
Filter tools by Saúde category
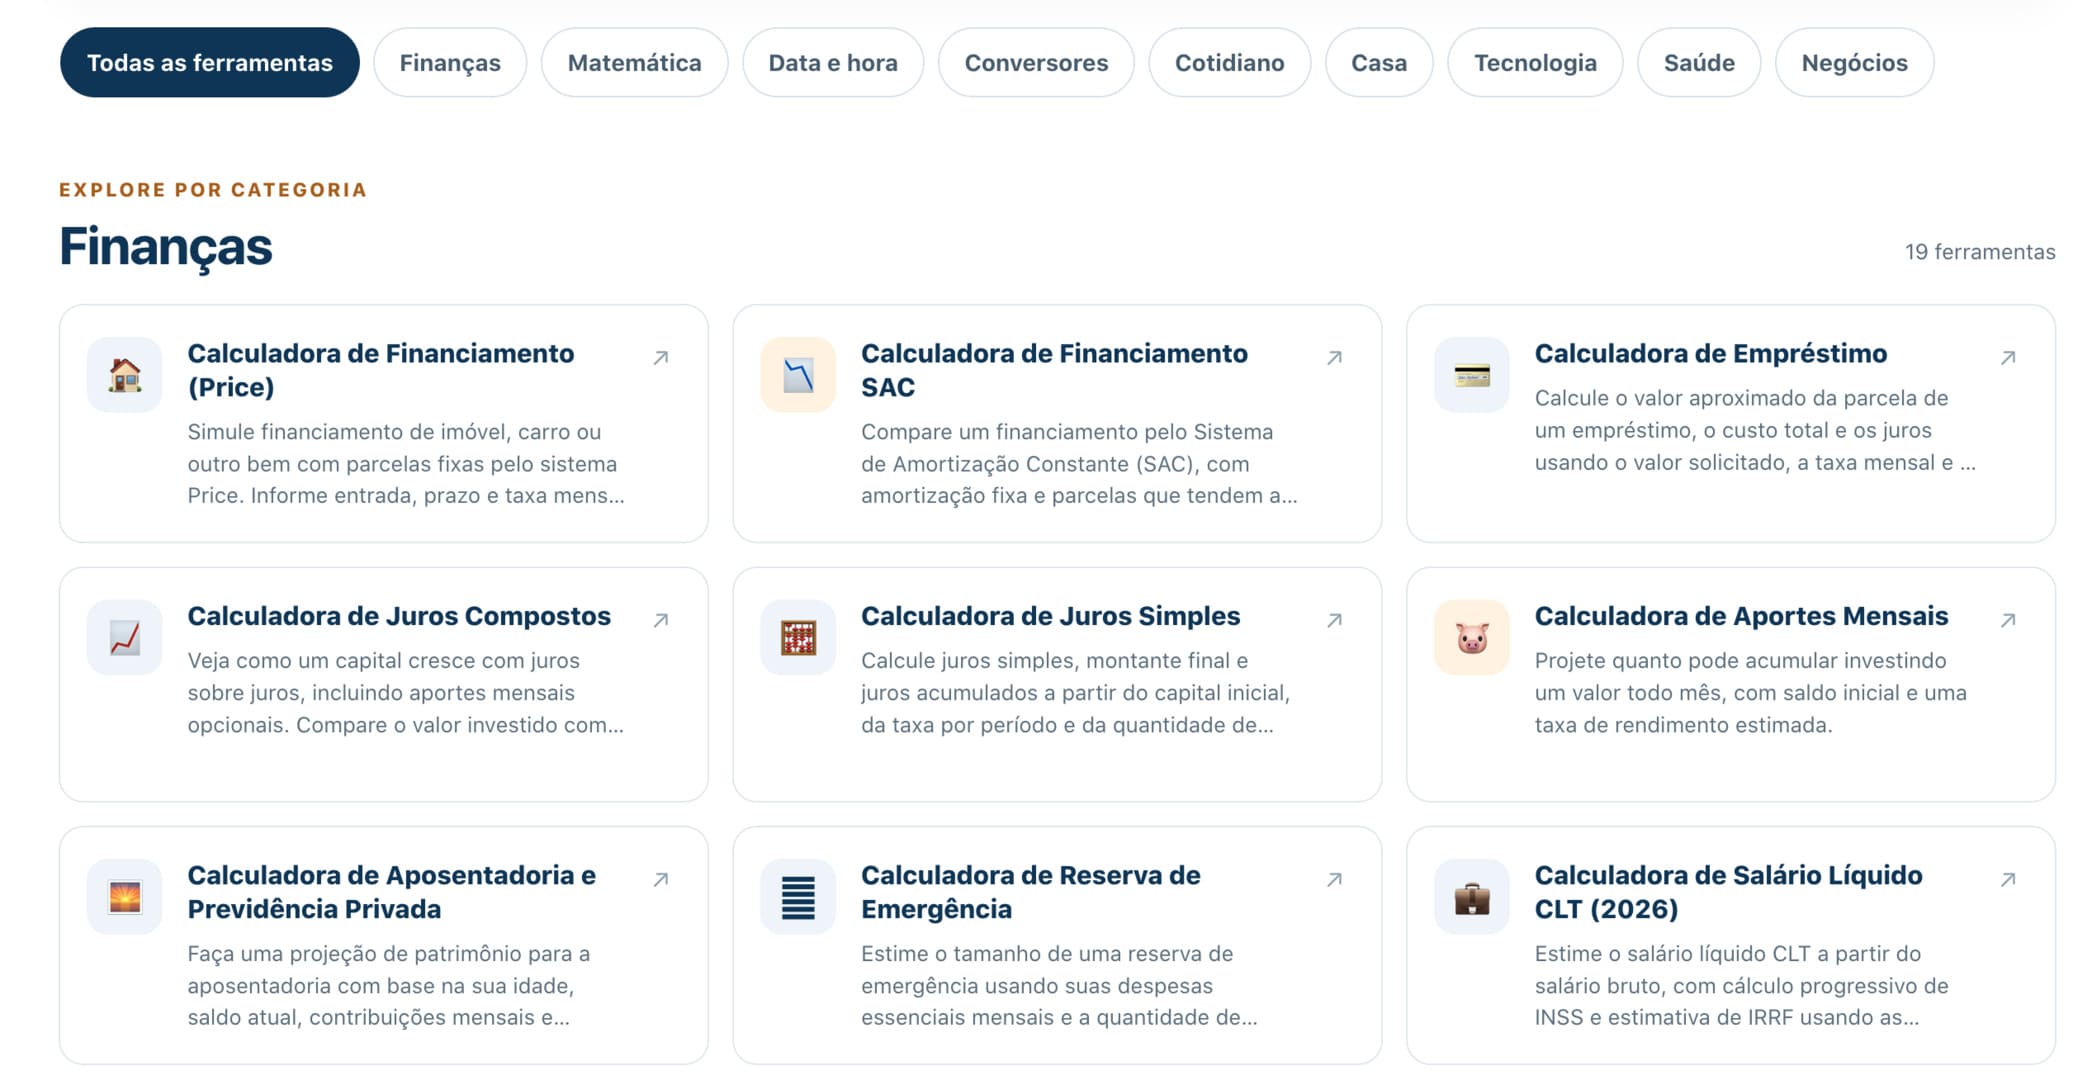[1699, 62]
